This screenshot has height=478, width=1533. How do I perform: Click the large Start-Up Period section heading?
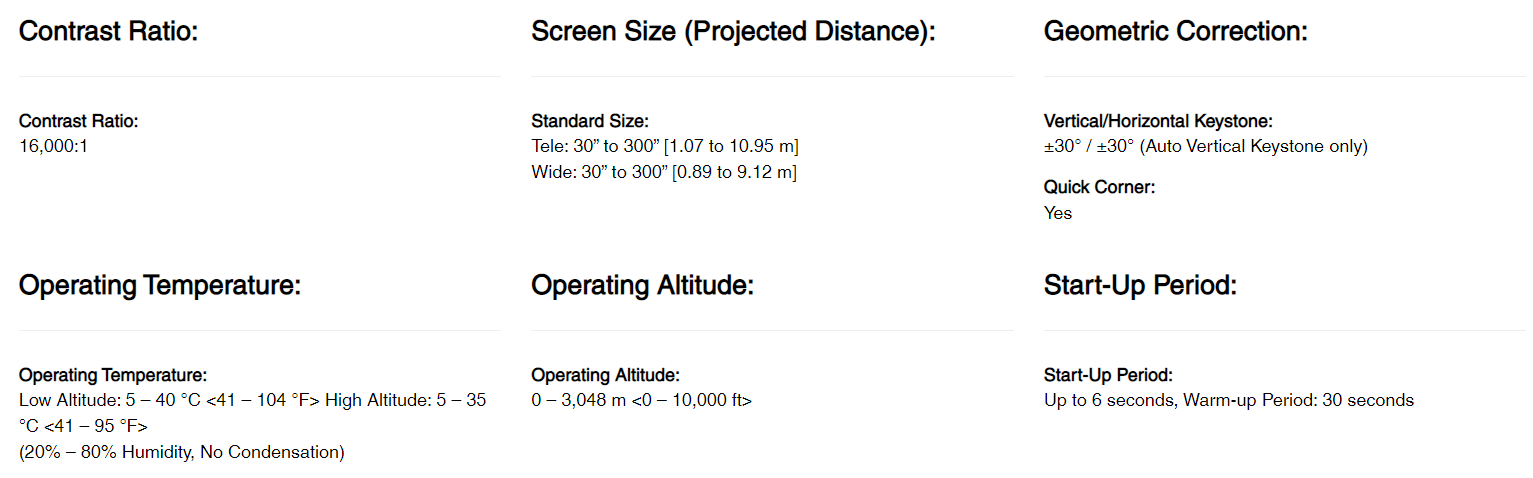click(1140, 286)
